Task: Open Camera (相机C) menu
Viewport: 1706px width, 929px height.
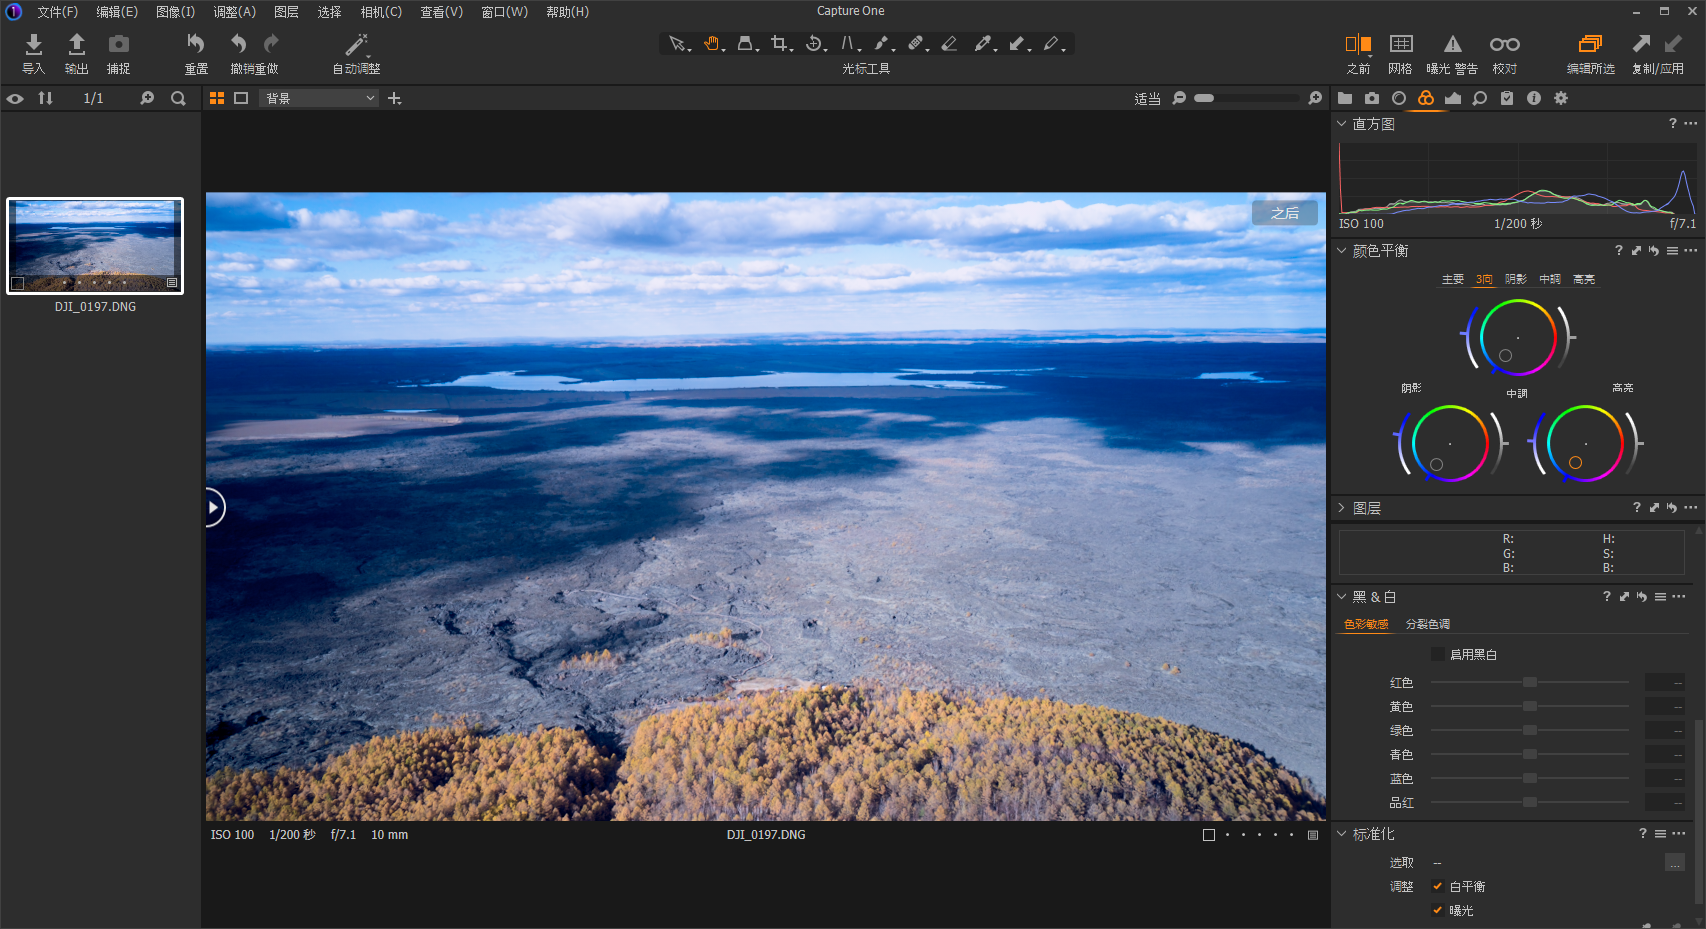Action: [381, 12]
